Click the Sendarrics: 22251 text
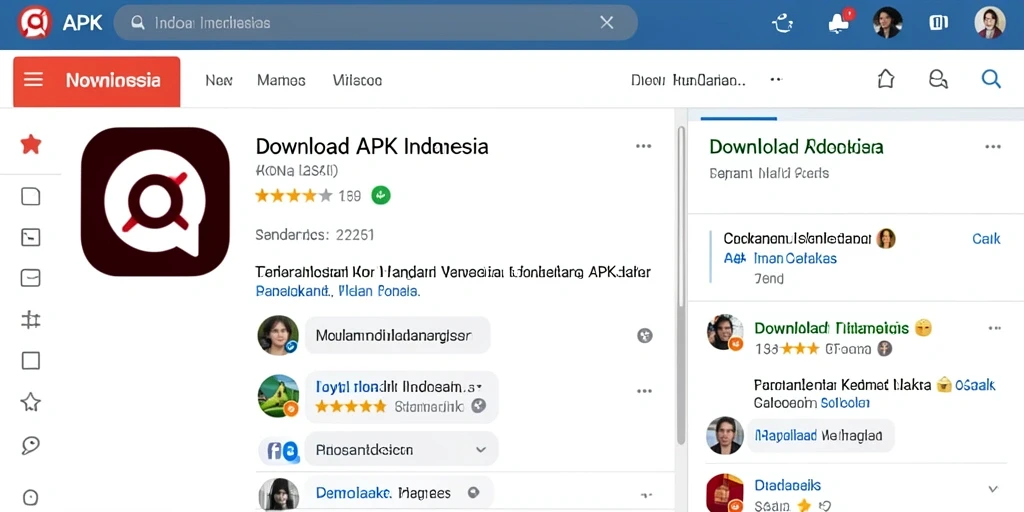The image size is (1024, 512). pos(315,234)
